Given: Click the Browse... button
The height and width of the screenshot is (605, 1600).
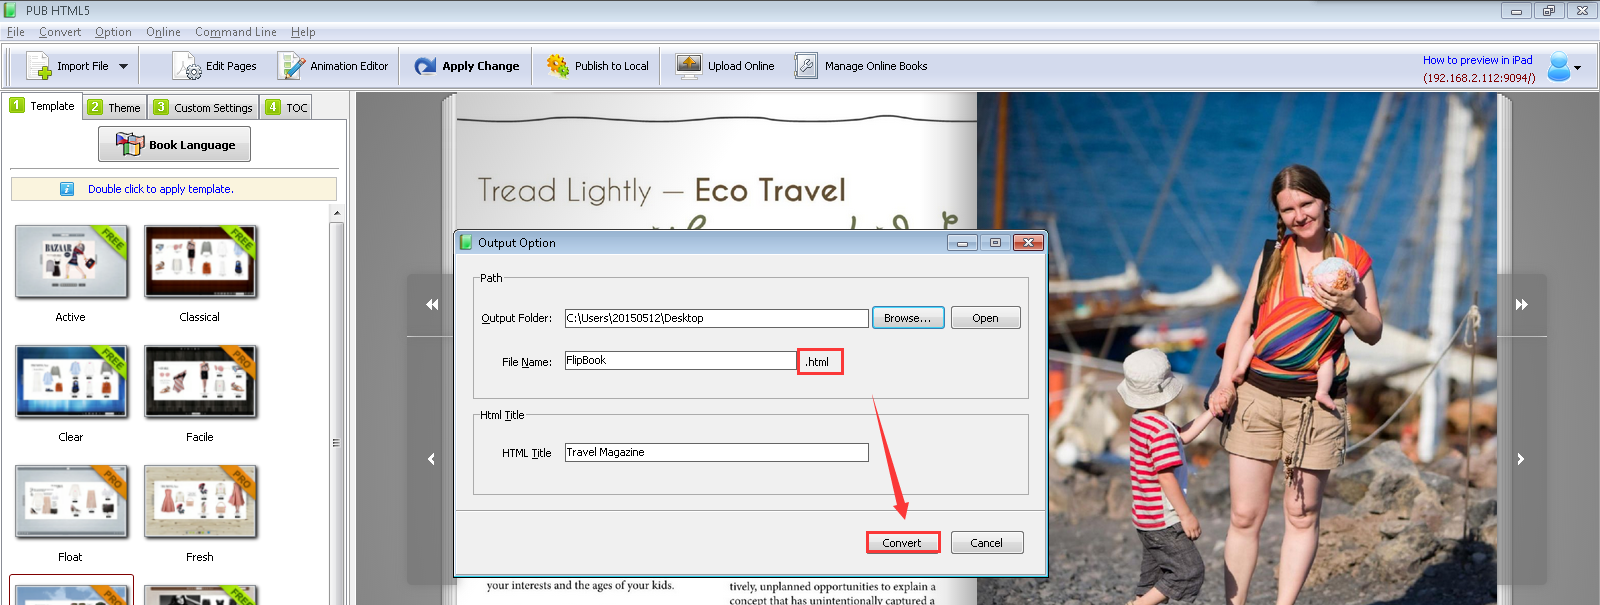Looking at the screenshot, I should pos(908,318).
